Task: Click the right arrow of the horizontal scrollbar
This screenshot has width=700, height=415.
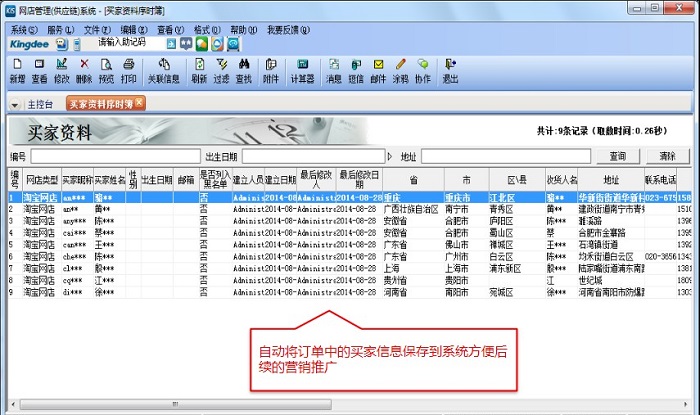Action: pyautogui.click(x=685, y=404)
